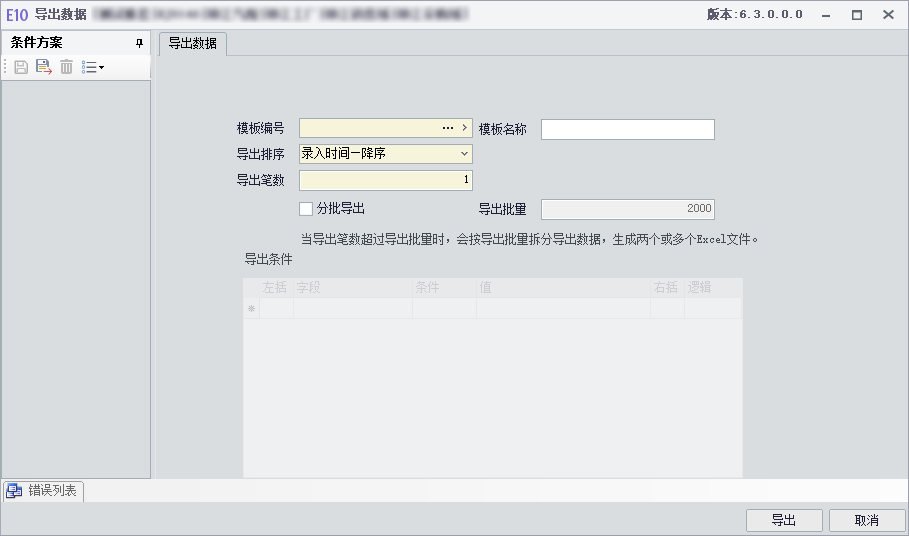Click the 导出批量 field showing 2000

pos(628,209)
